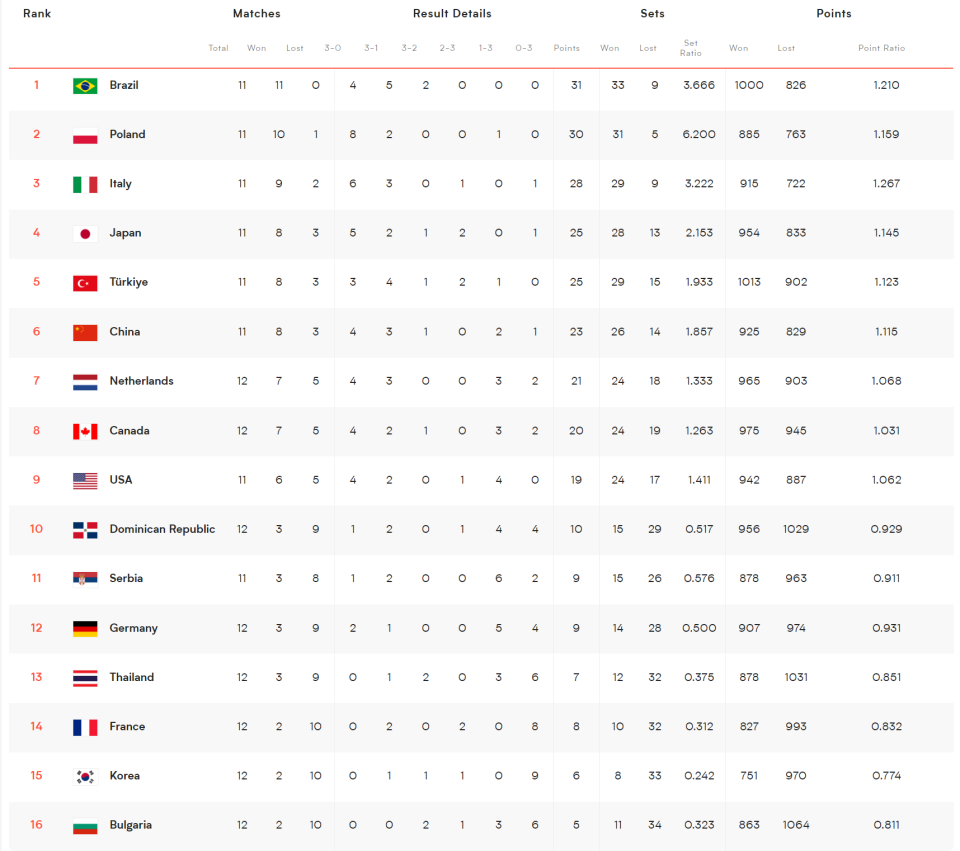
Task: Click the Dominican Republic flag icon
Action: click(85, 530)
